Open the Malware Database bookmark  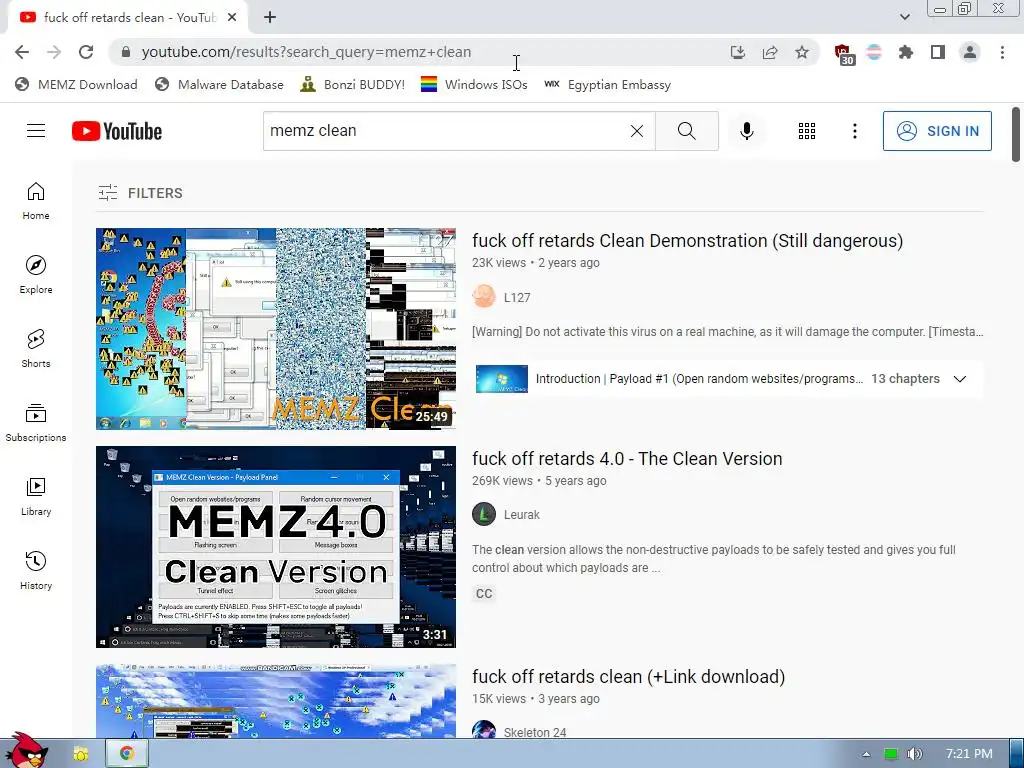click(219, 84)
